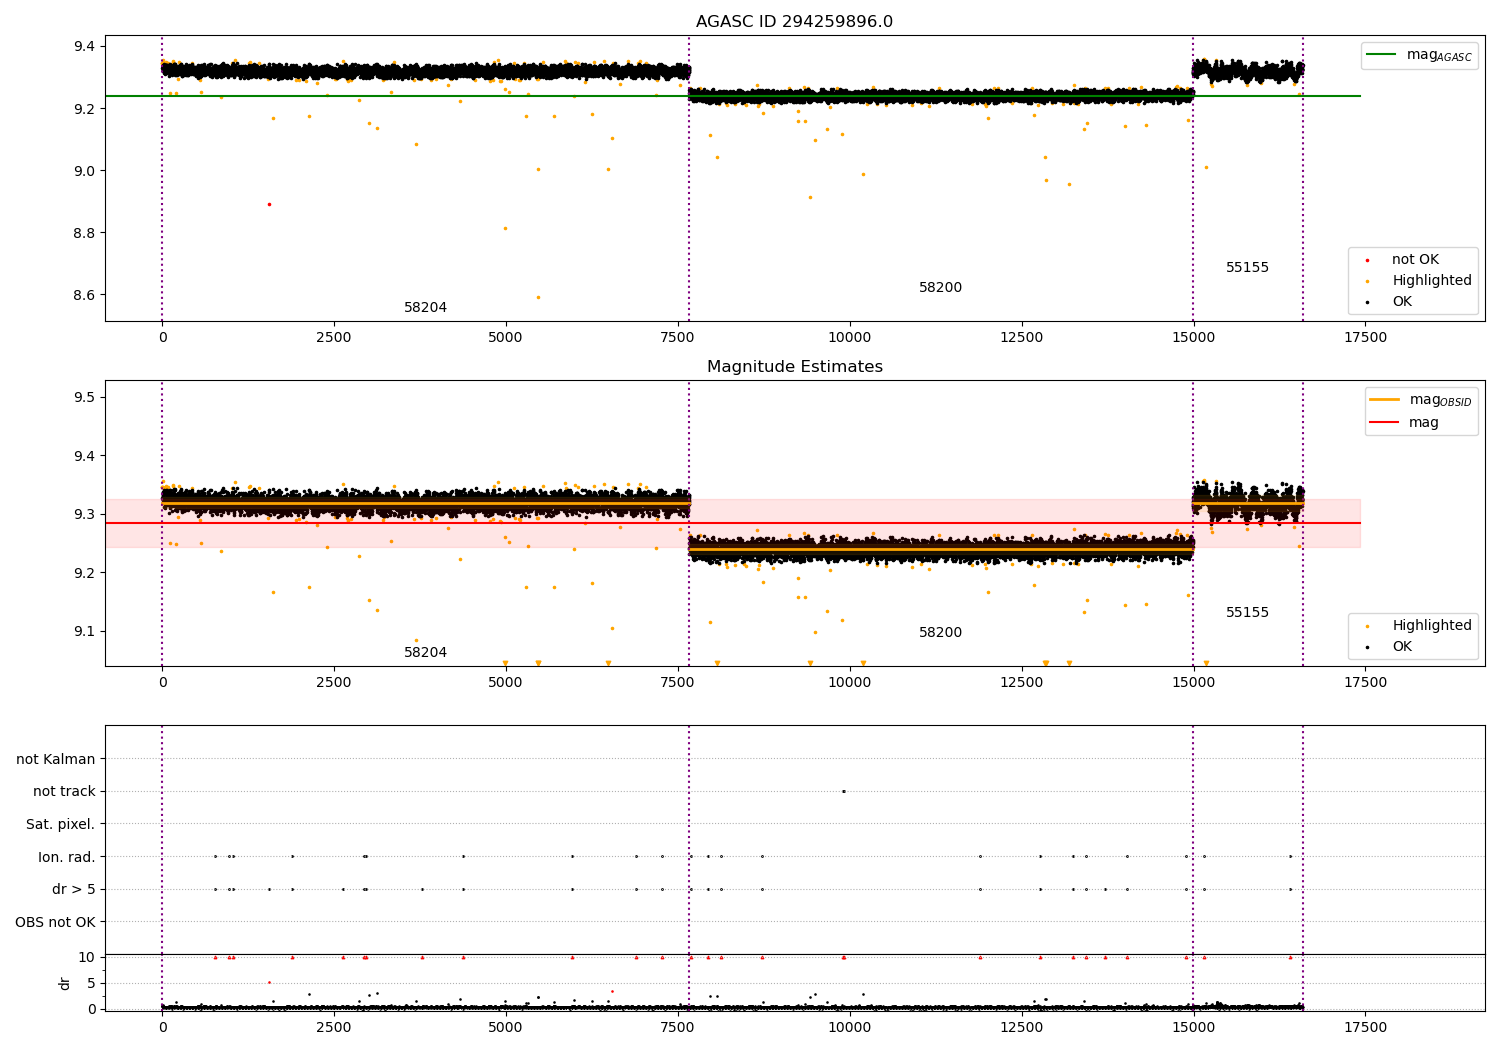
Task: Click green line sample in mag AGASC legend
Action: coord(1381,55)
